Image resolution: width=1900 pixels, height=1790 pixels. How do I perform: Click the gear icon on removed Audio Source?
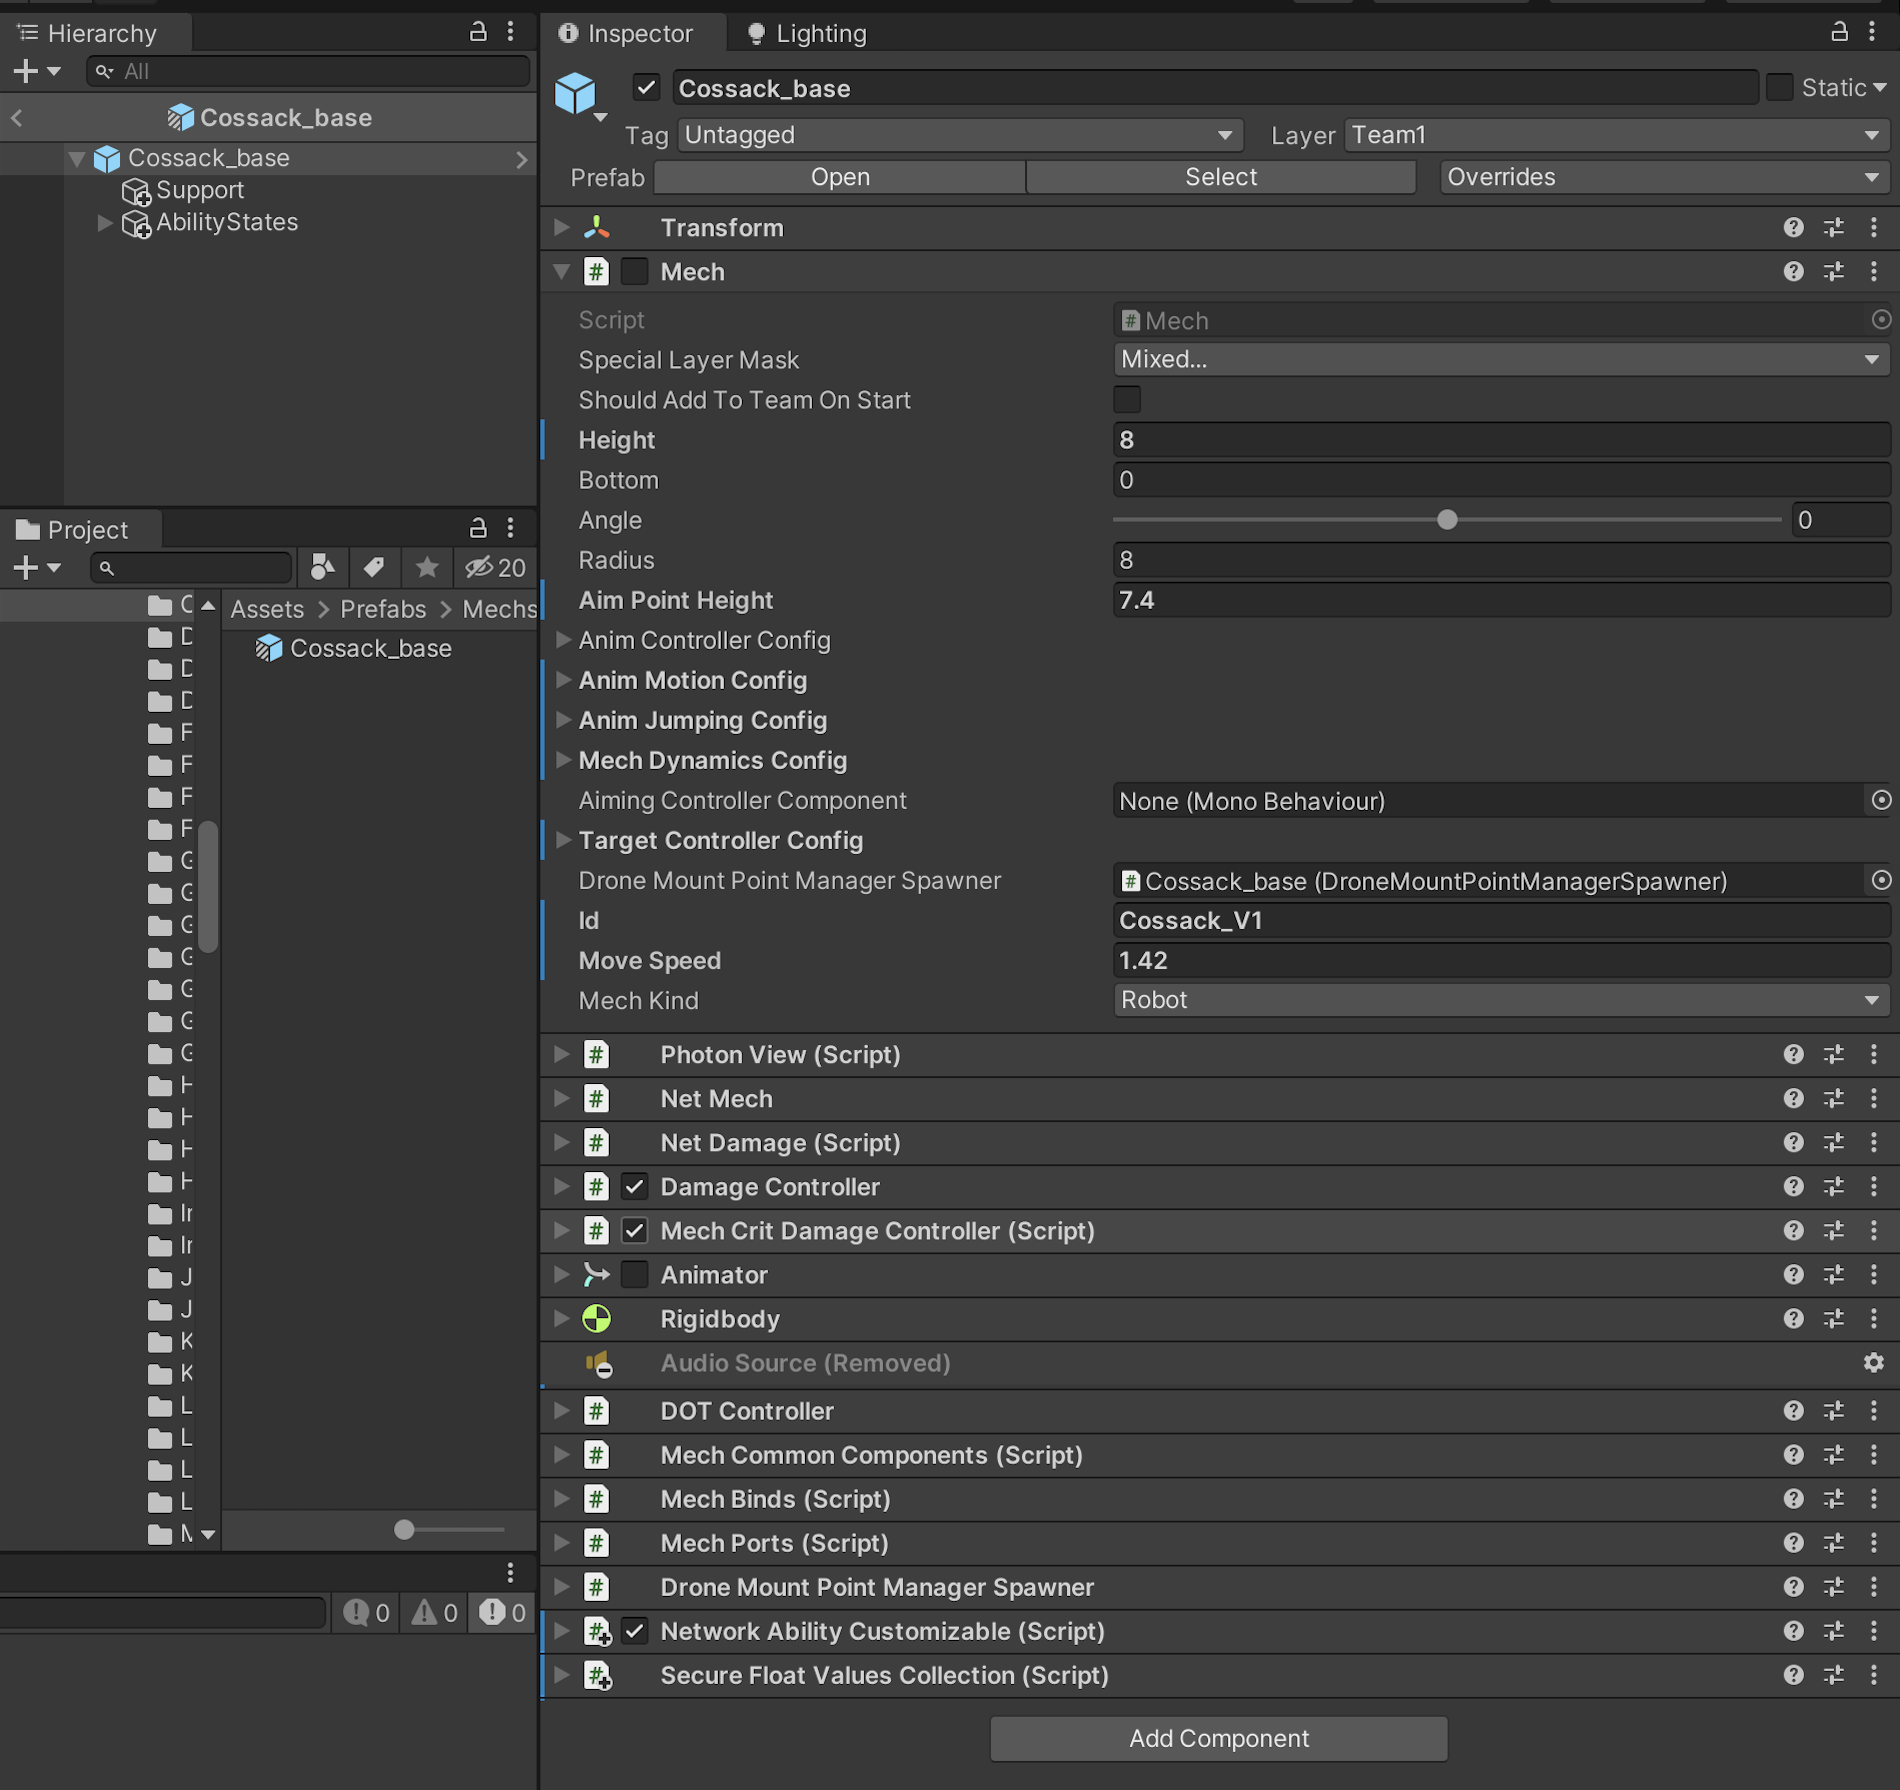tap(1873, 1363)
